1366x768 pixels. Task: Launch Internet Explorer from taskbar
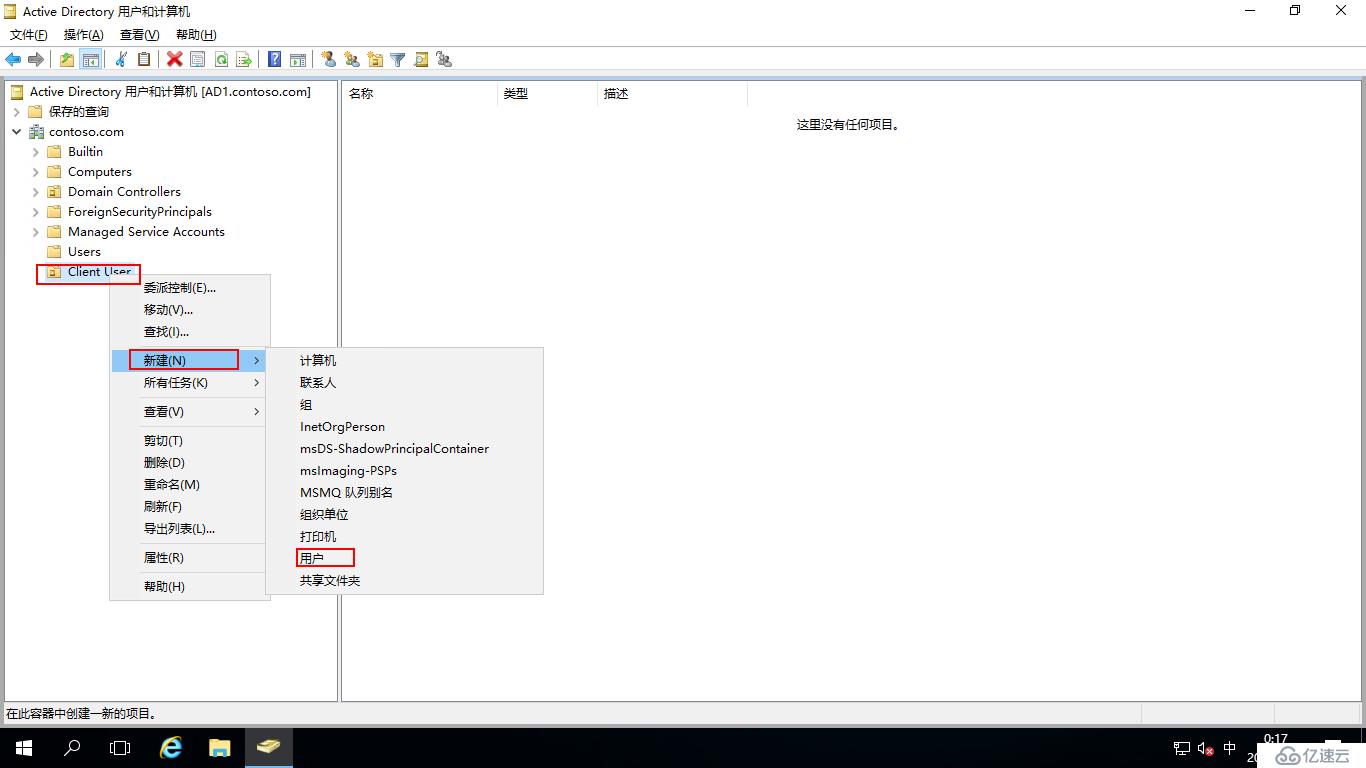(x=172, y=748)
